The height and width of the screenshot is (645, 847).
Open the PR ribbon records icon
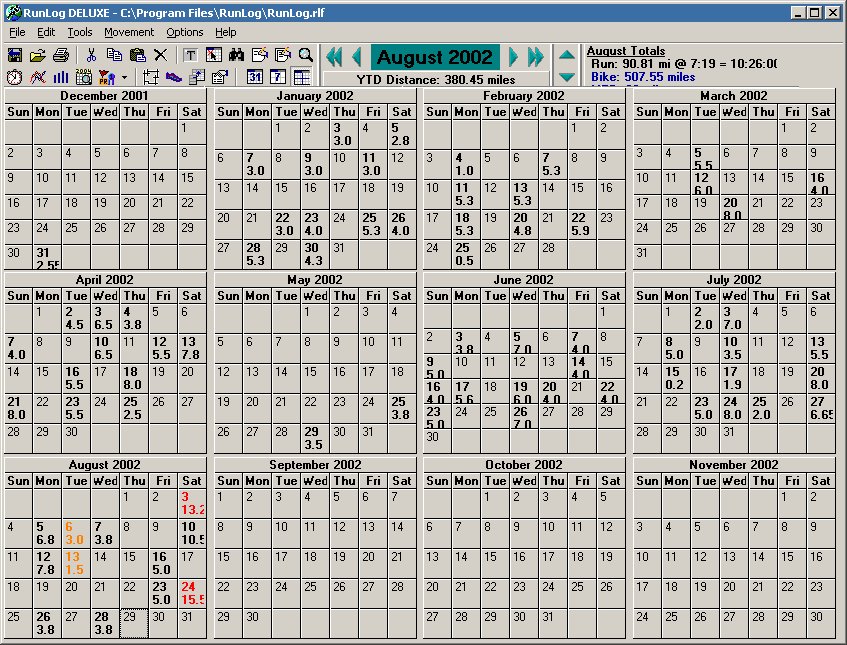[107, 77]
